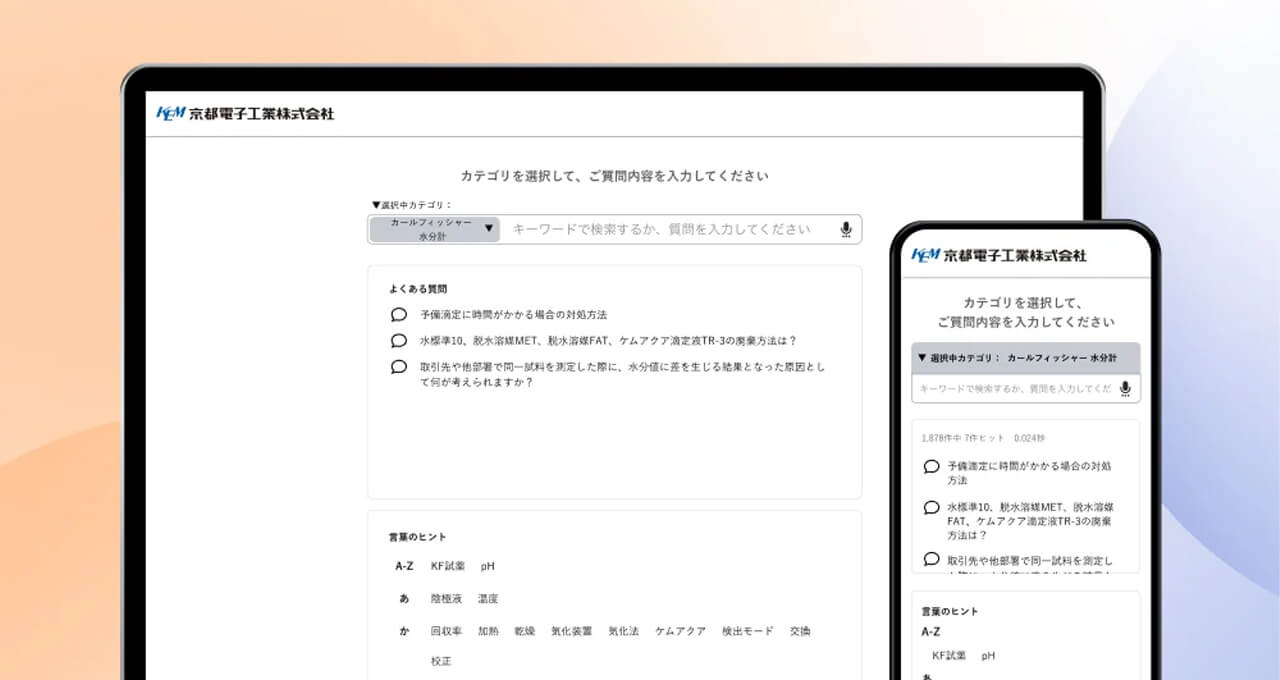Tap the speech bubble on mobile first result

point(930,465)
